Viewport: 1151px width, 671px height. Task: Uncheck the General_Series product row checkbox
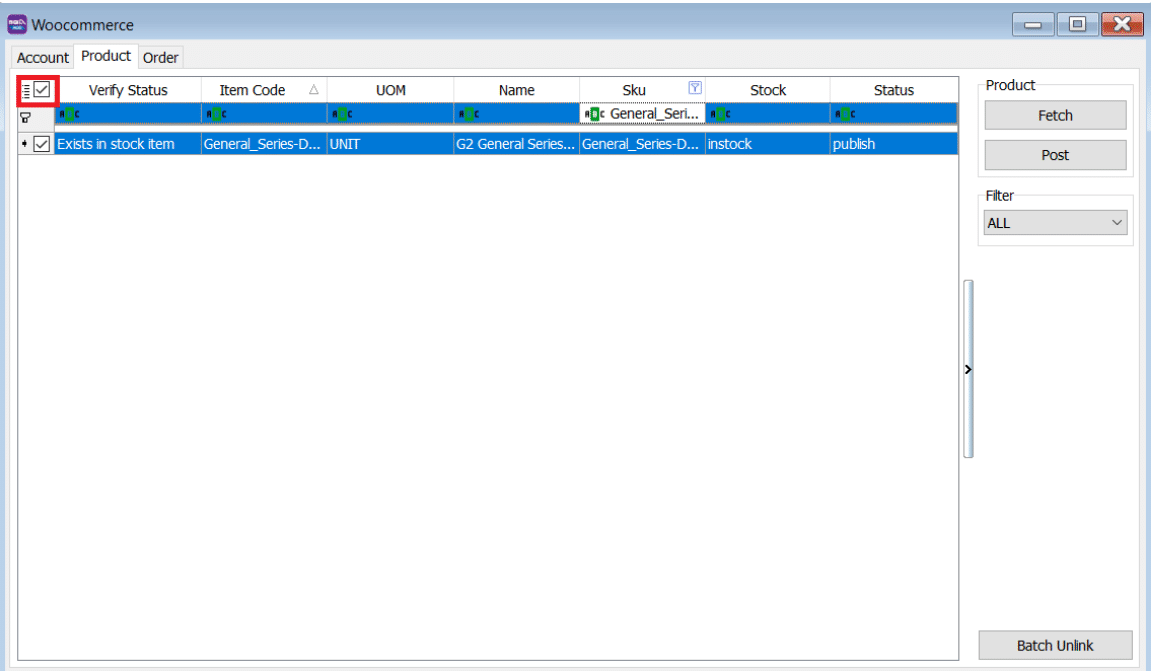[x=42, y=144]
